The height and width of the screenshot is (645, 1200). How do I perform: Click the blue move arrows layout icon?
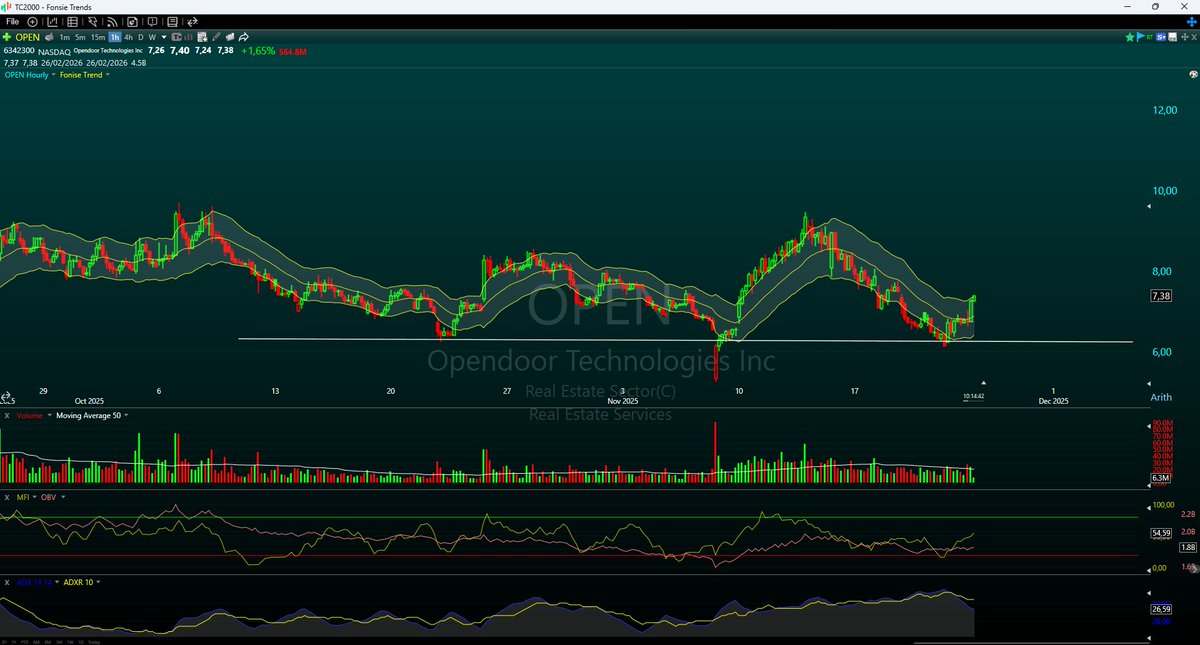point(1192,22)
